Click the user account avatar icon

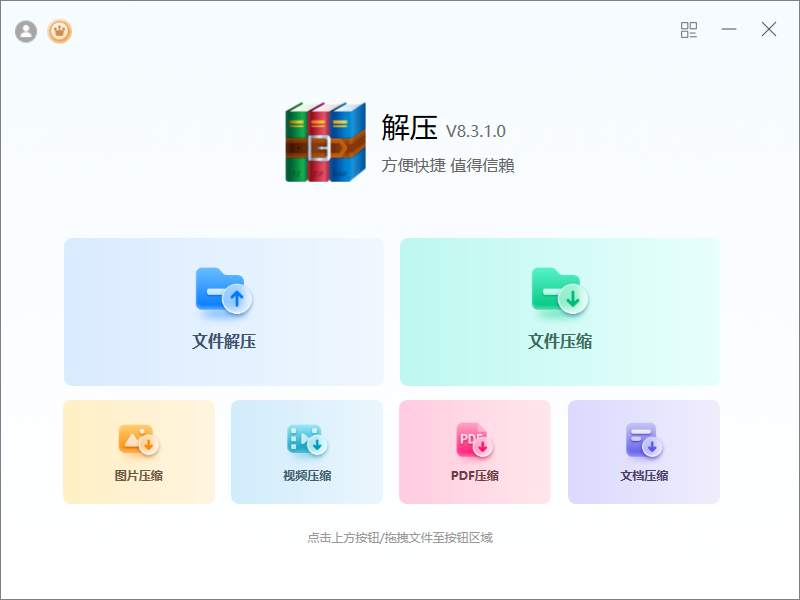pyautogui.click(x=26, y=32)
